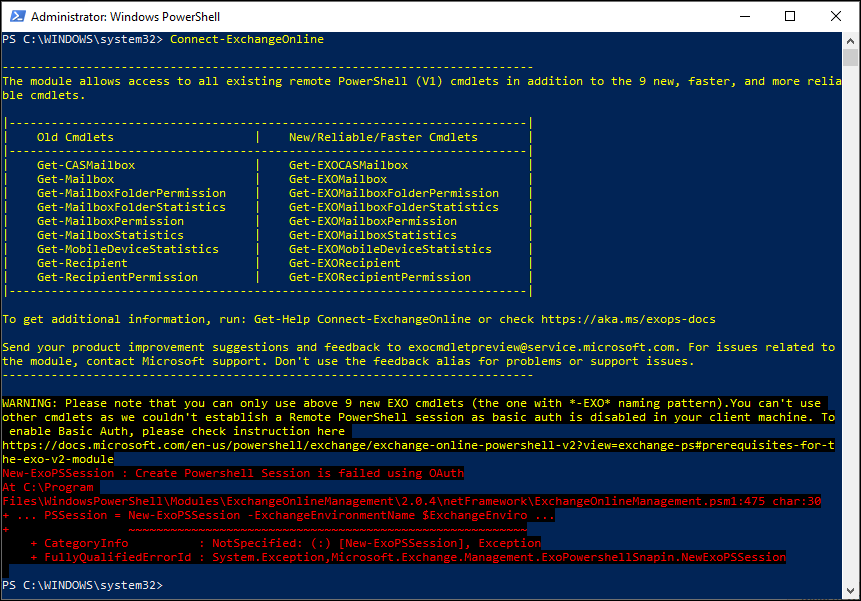Viewport: 861px width, 601px height.
Task: Click the vertical scrollbar thumb
Action: pos(850,57)
